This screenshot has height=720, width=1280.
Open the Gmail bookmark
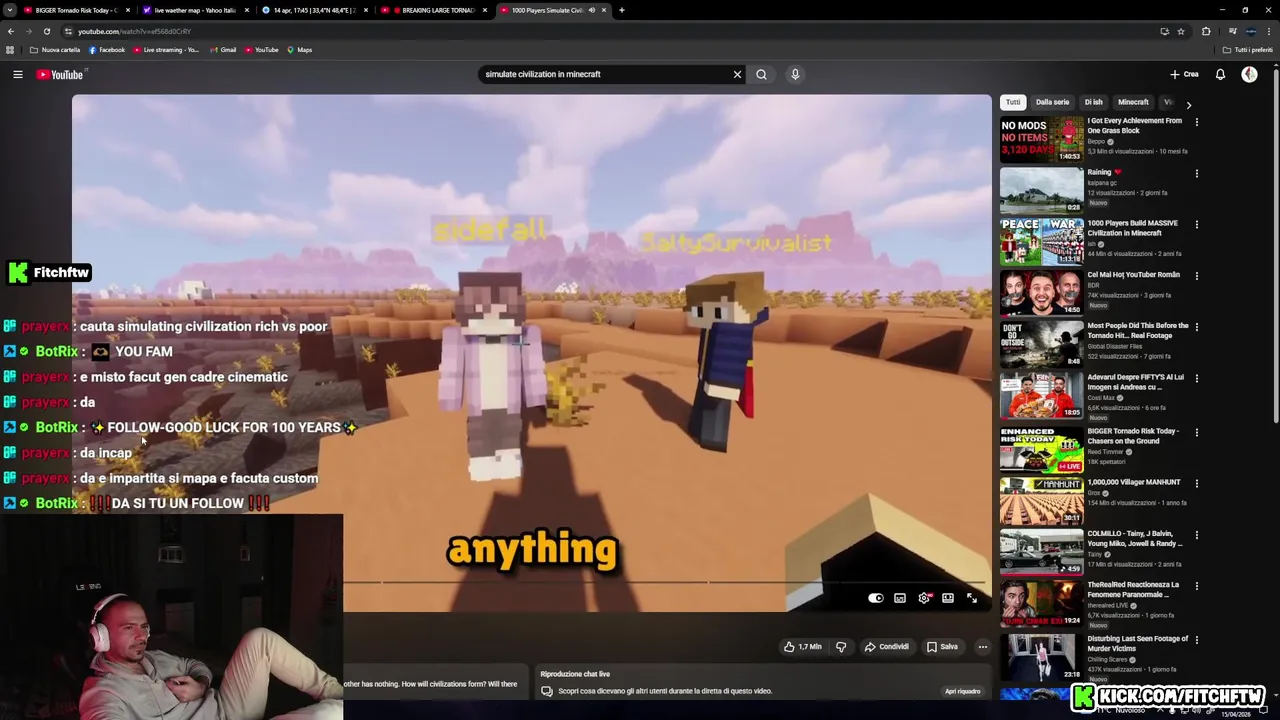[223, 50]
